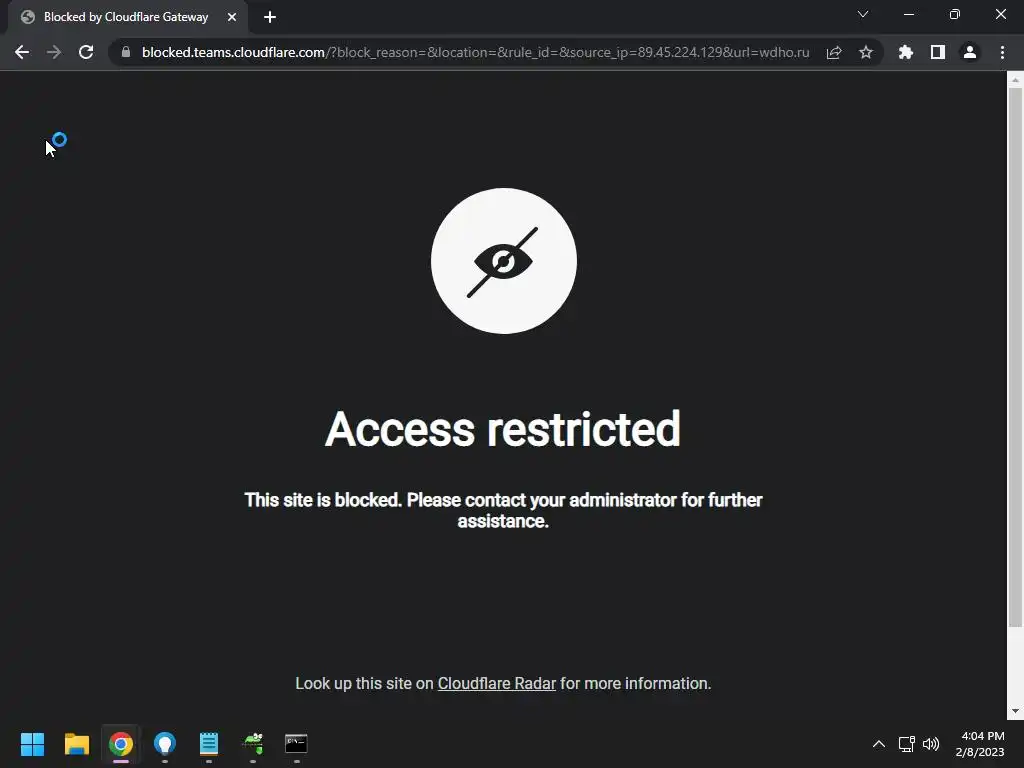
Task: Select Blocked by Cloudflare Gateway tab
Action: tap(127, 17)
